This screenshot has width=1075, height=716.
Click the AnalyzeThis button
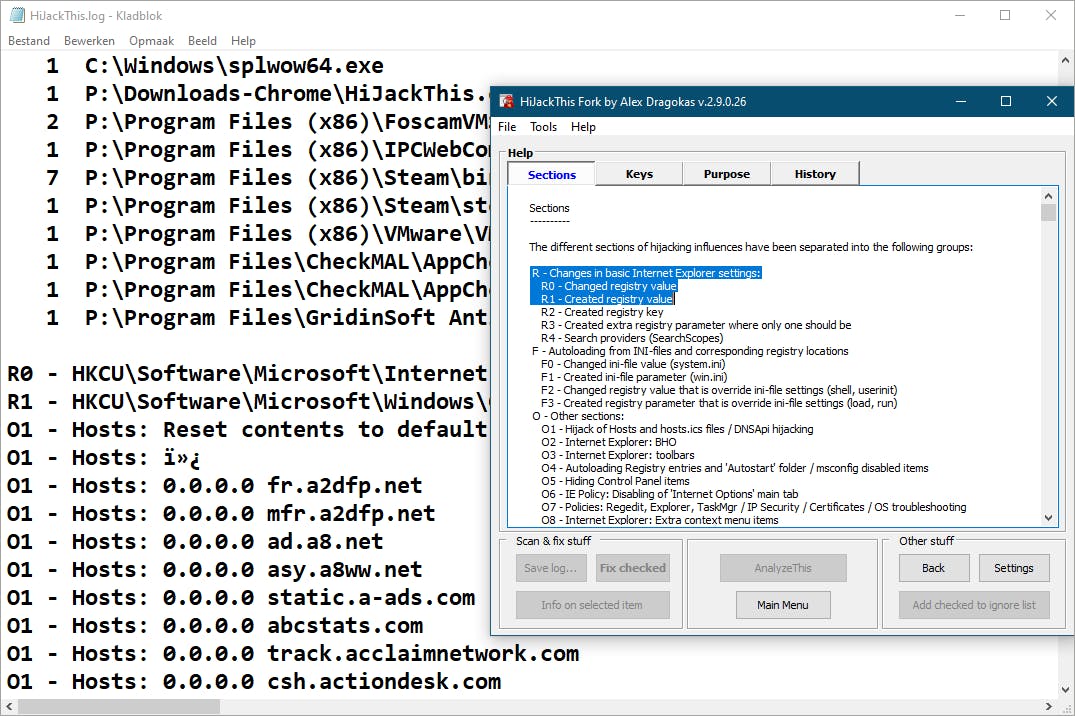click(x=783, y=568)
